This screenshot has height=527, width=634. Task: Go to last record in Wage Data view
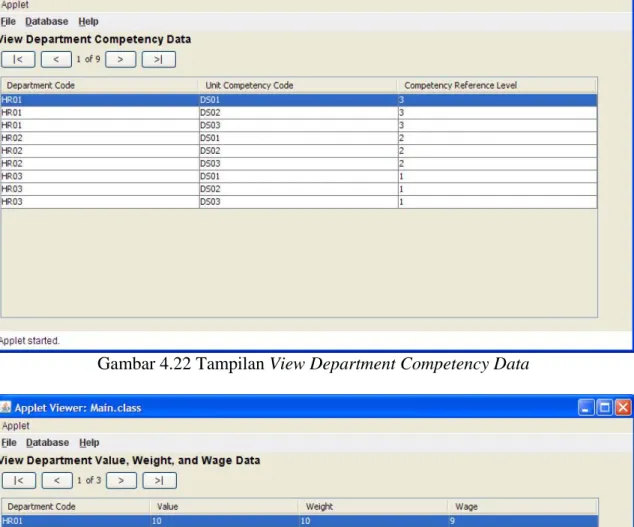pyautogui.click(x=159, y=480)
